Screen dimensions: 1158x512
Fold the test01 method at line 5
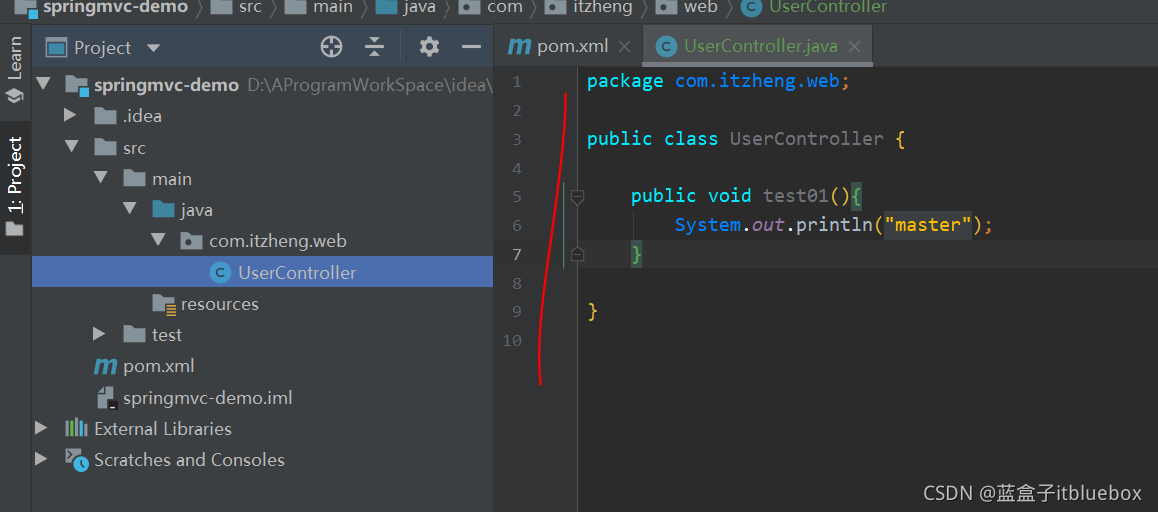pyautogui.click(x=578, y=197)
